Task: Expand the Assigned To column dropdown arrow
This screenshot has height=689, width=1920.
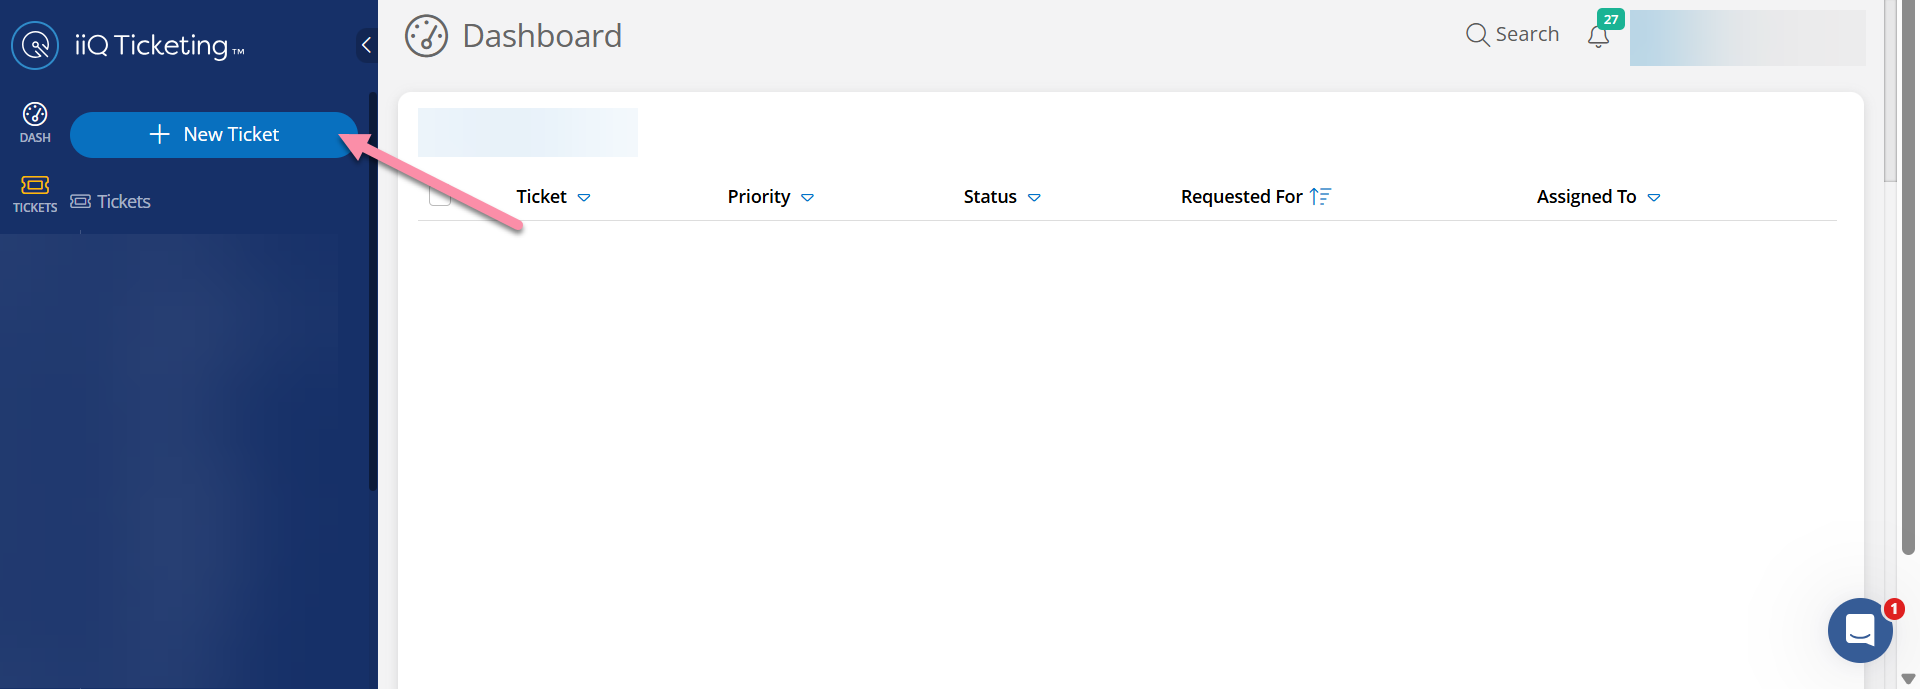Action: coord(1654,198)
